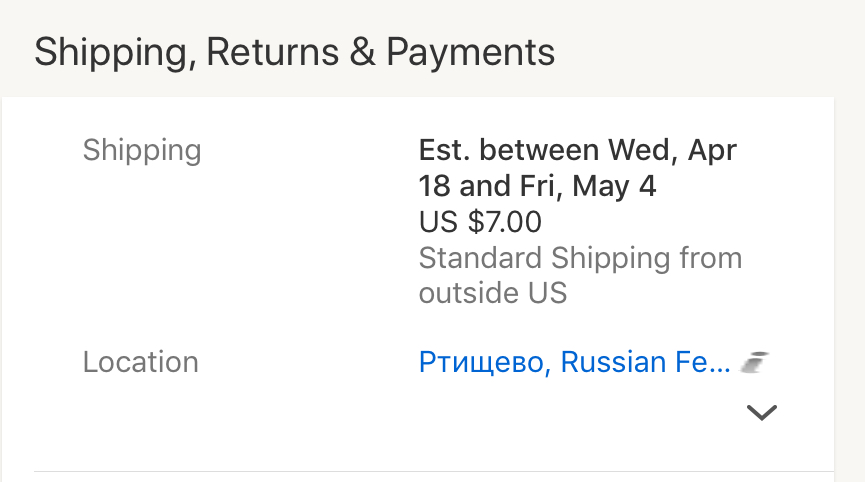
Task: Click the horizontal divider below Location row
Action: click(x=434, y=472)
